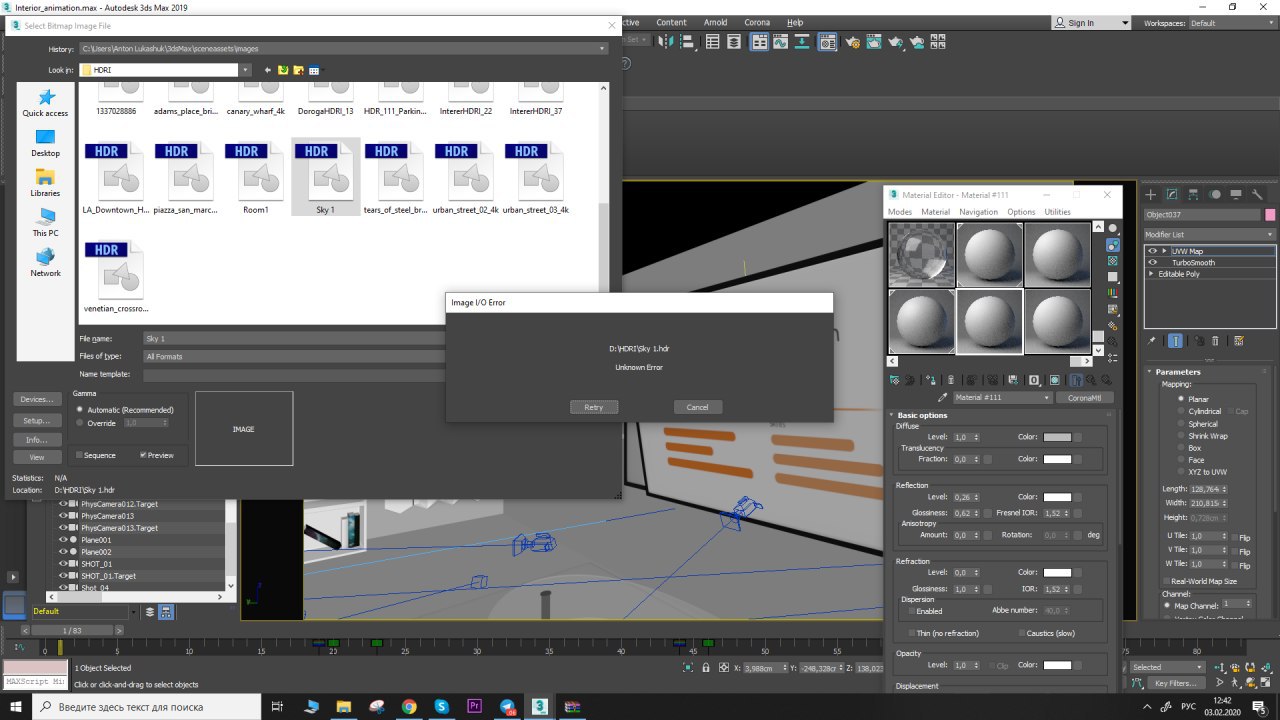Open Navigation menu in Material Editor
This screenshot has width=1280, height=720.
coord(978,212)
